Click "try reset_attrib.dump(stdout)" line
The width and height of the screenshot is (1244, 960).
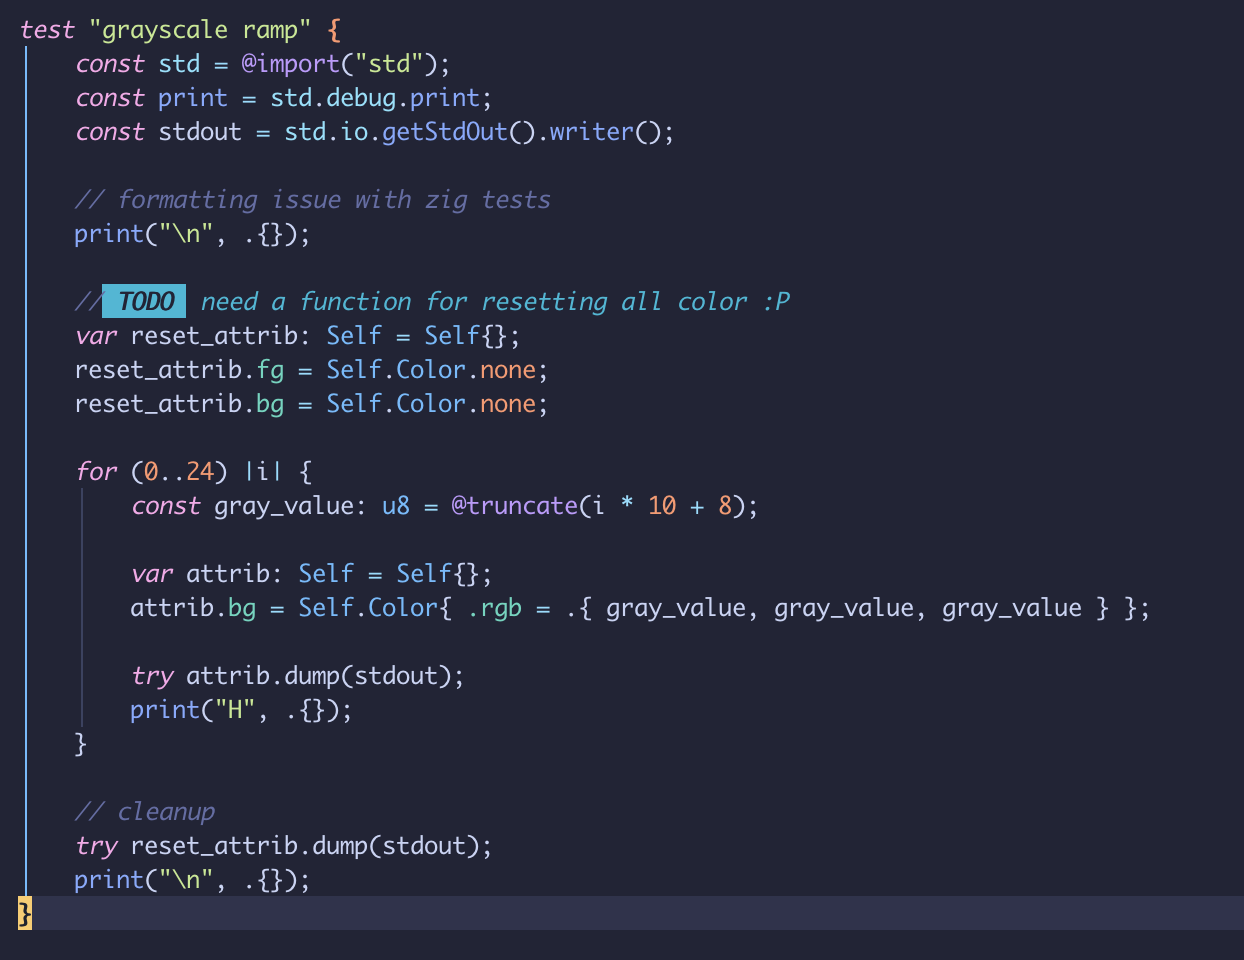[283, 846]
